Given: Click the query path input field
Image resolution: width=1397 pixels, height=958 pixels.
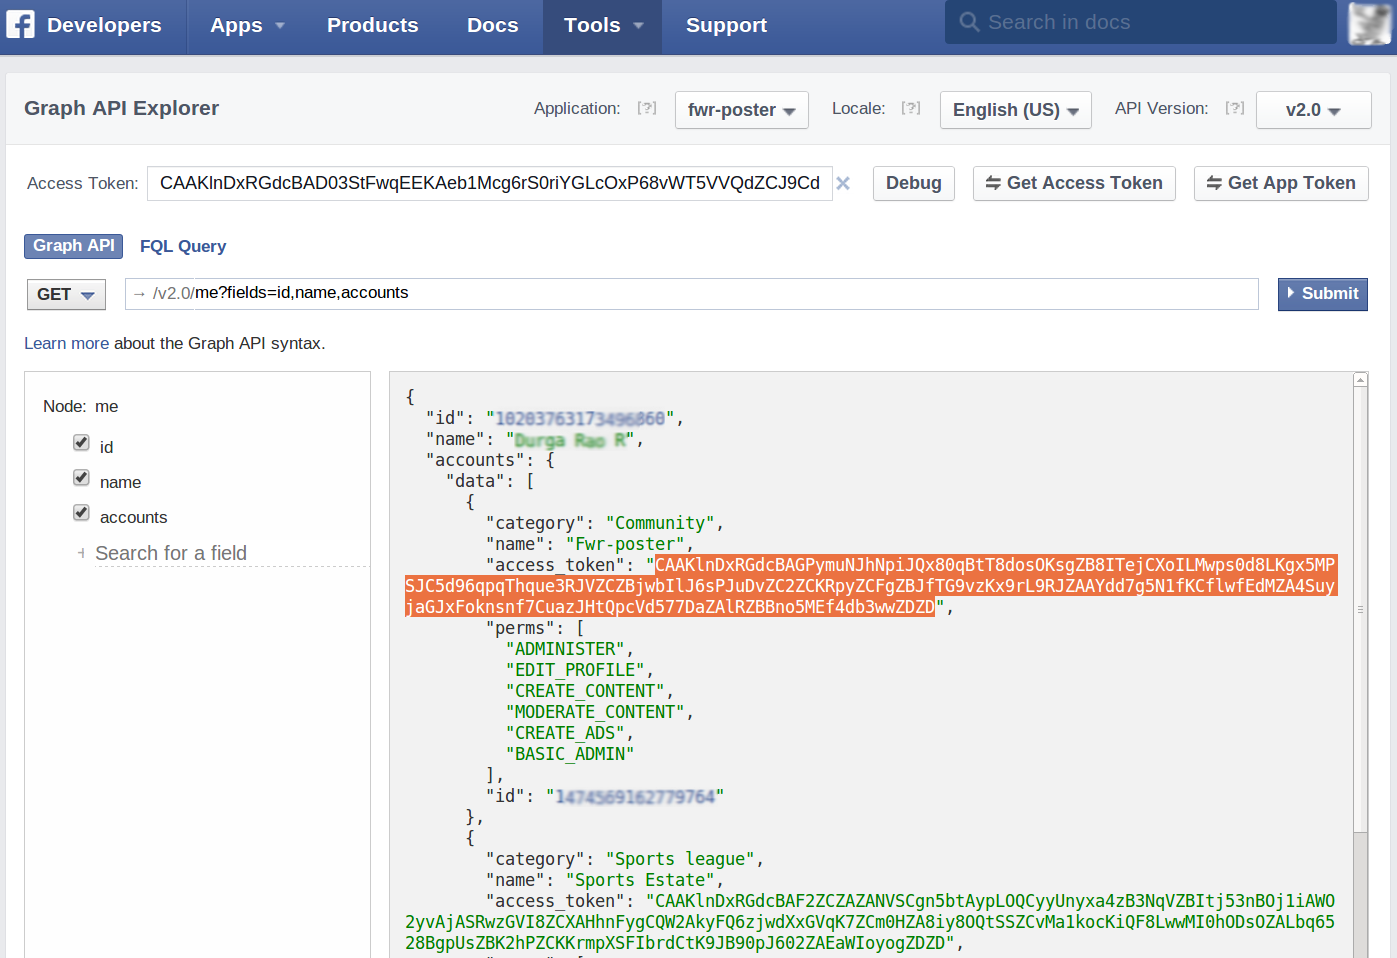Looking at the screenshot, I should coord(692,294).
